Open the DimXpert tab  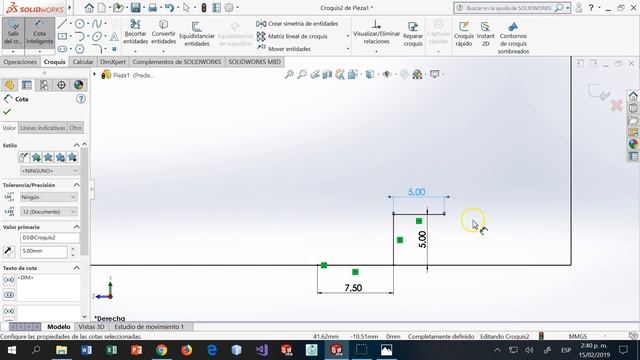coord(113,62)
